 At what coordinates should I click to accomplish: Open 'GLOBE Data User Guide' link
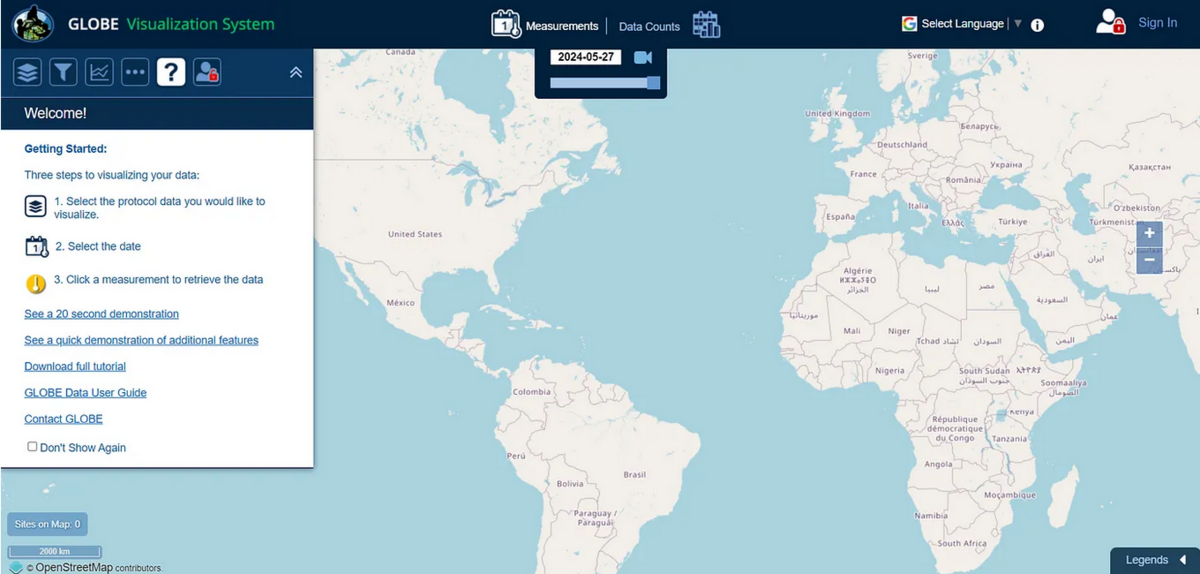coord(85,393)
